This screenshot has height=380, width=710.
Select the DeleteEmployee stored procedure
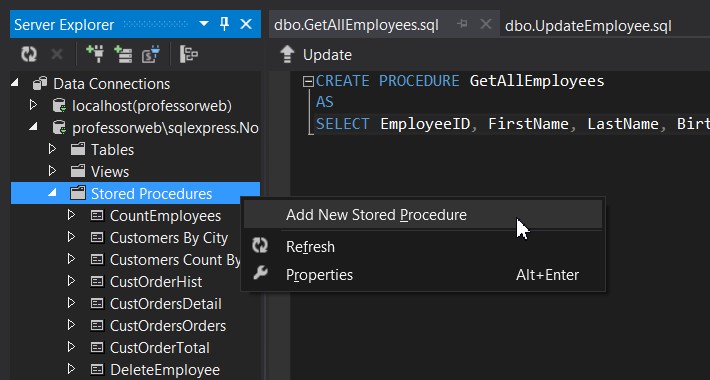pos(165,370)
